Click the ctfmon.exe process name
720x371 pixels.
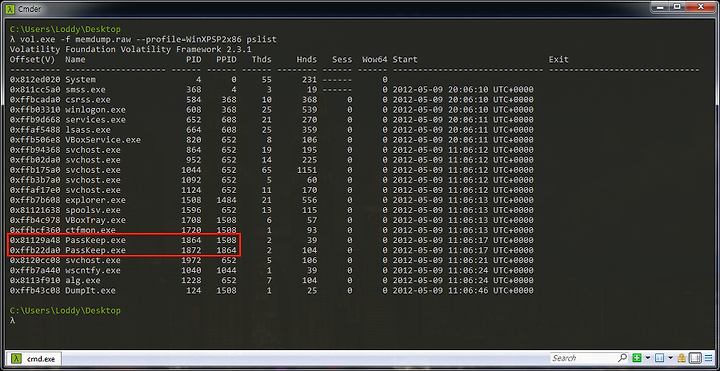click(90, 230)
